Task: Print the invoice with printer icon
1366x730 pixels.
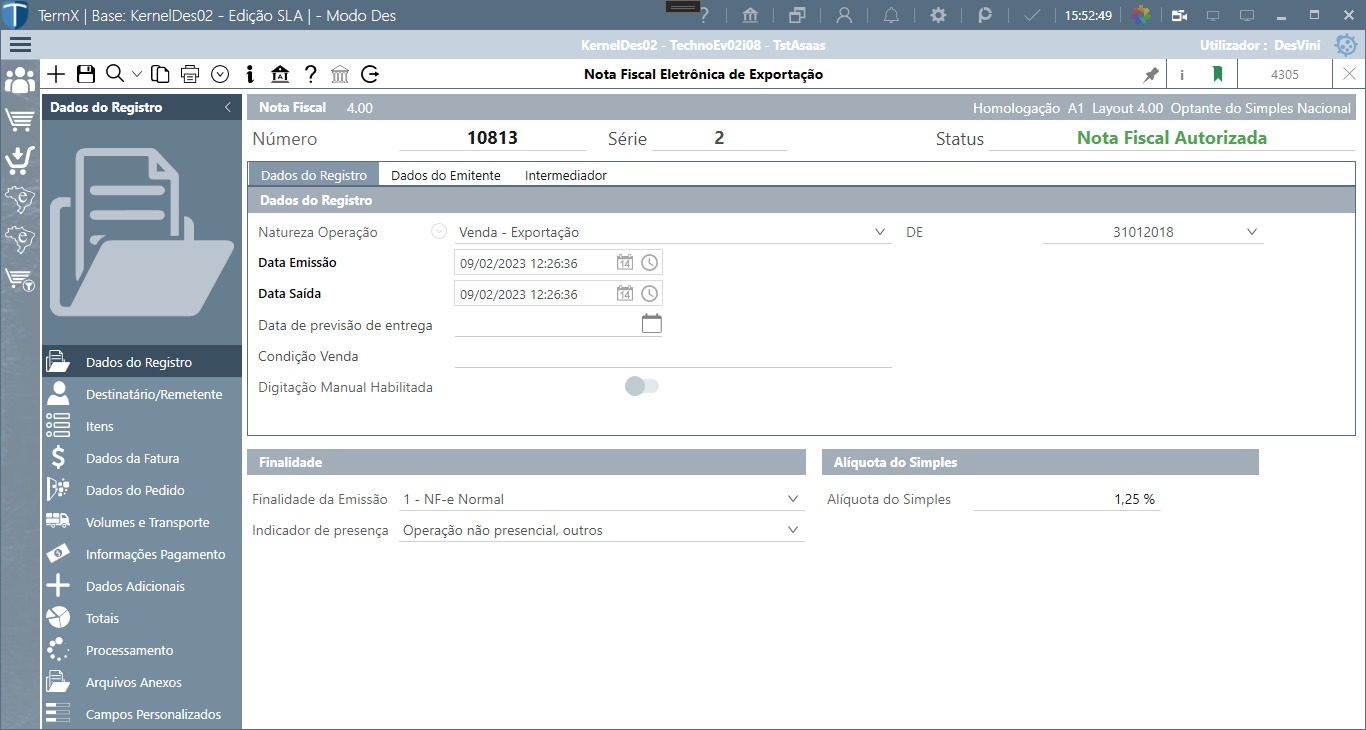Action: [190, 74]
